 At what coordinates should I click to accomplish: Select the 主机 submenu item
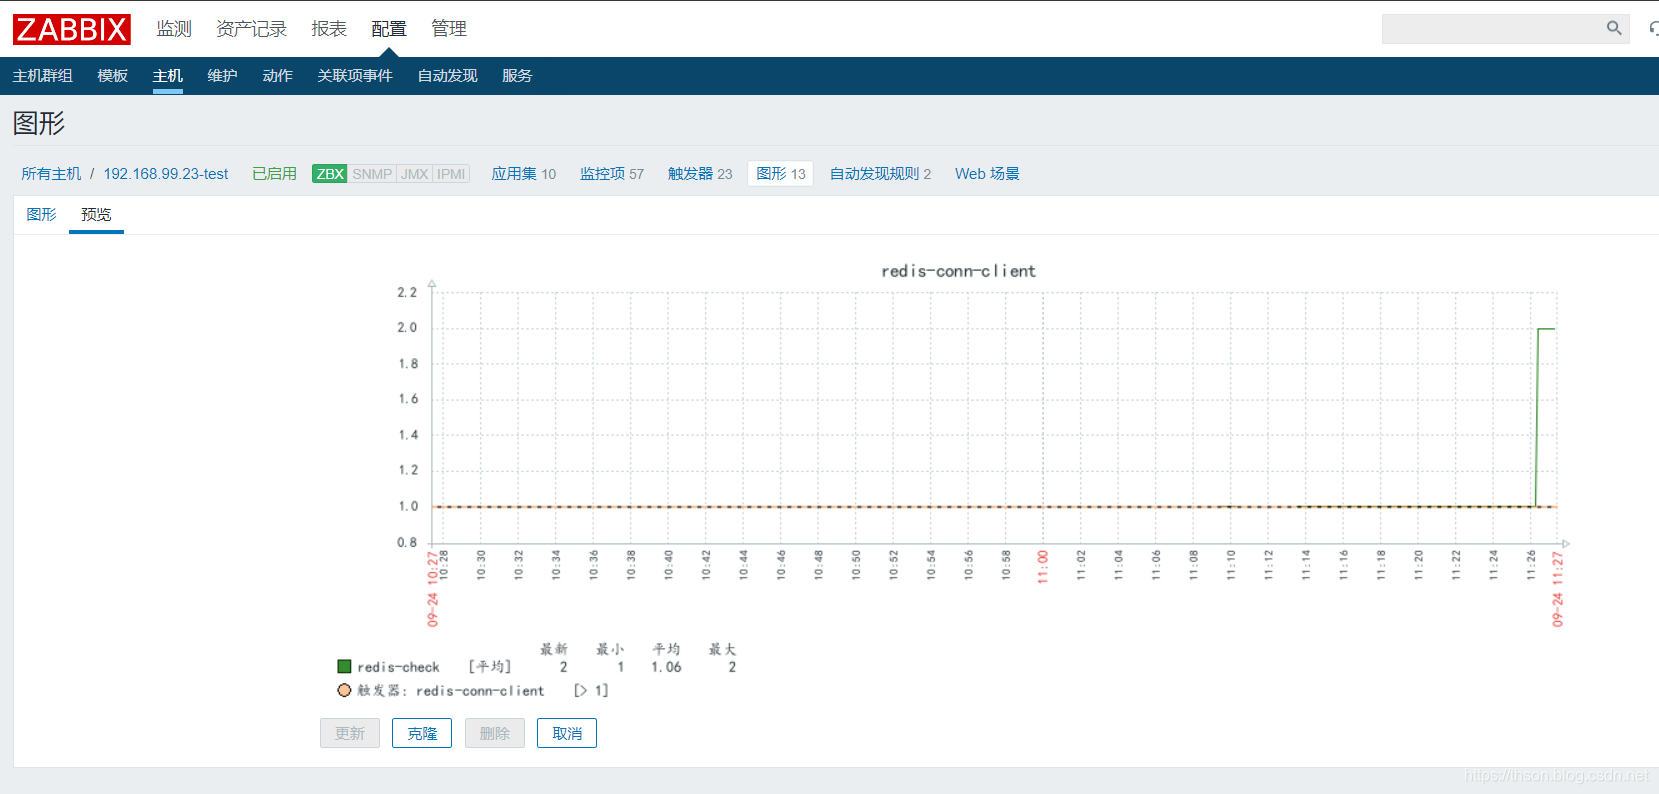pos(168,76)
